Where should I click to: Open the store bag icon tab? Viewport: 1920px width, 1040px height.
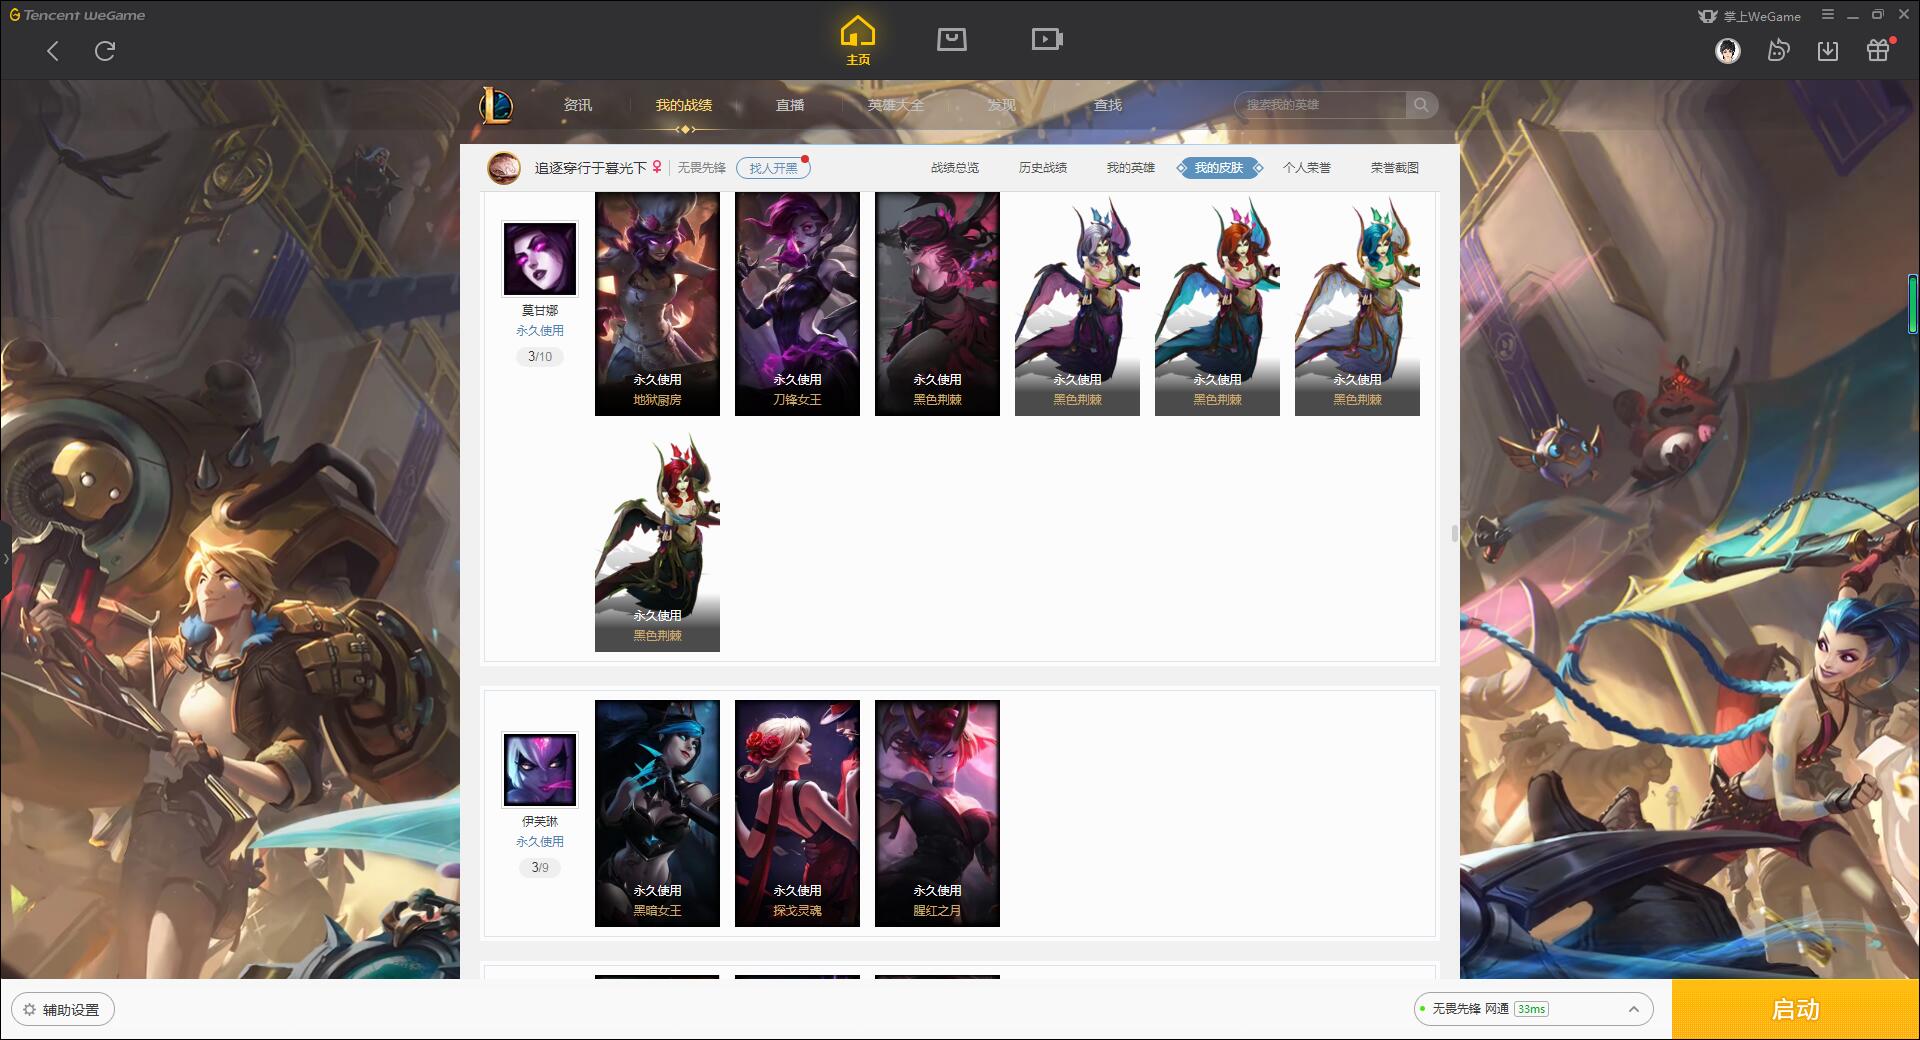pyautogui.click(x=952, y=39)
